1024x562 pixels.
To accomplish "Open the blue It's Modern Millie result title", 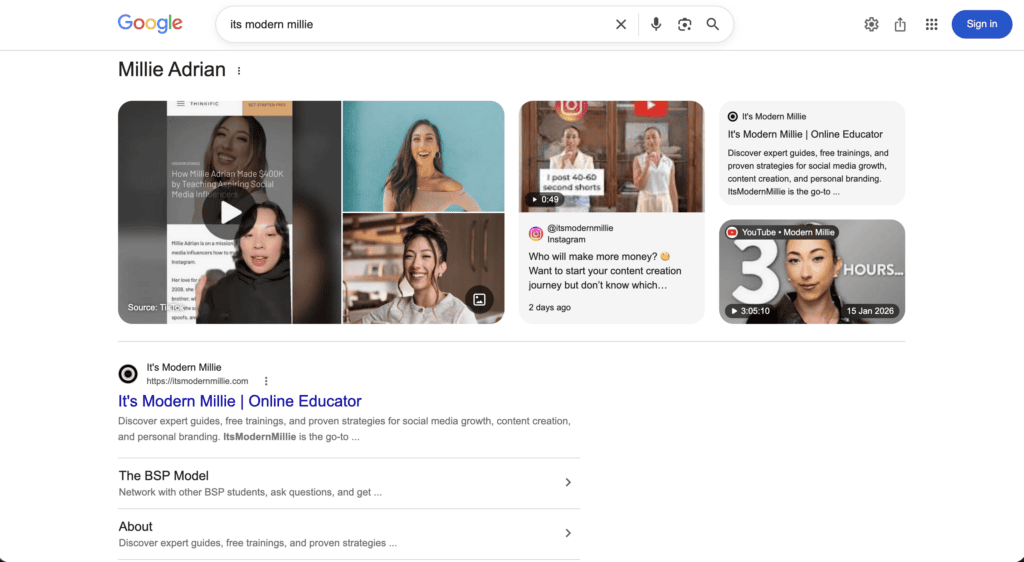I will click(x=240, y=401).
